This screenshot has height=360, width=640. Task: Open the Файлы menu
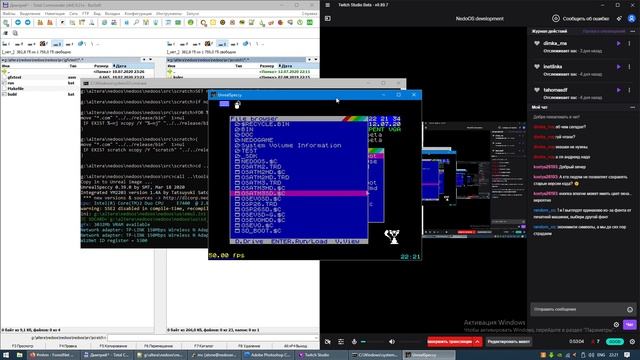click(x=9, y=13)
